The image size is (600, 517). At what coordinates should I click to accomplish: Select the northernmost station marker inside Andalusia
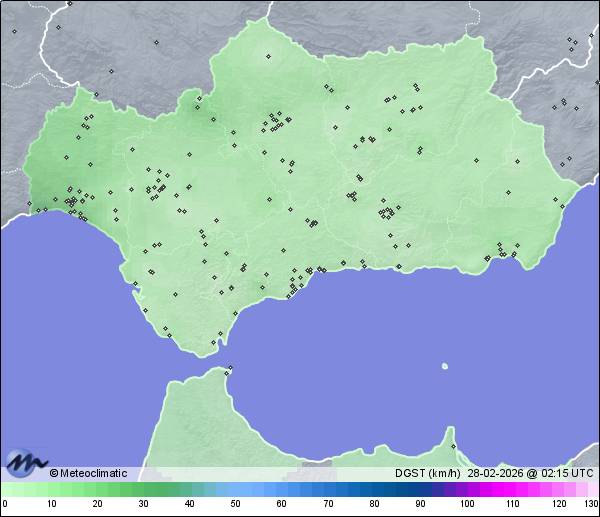(x=267, y=56)
